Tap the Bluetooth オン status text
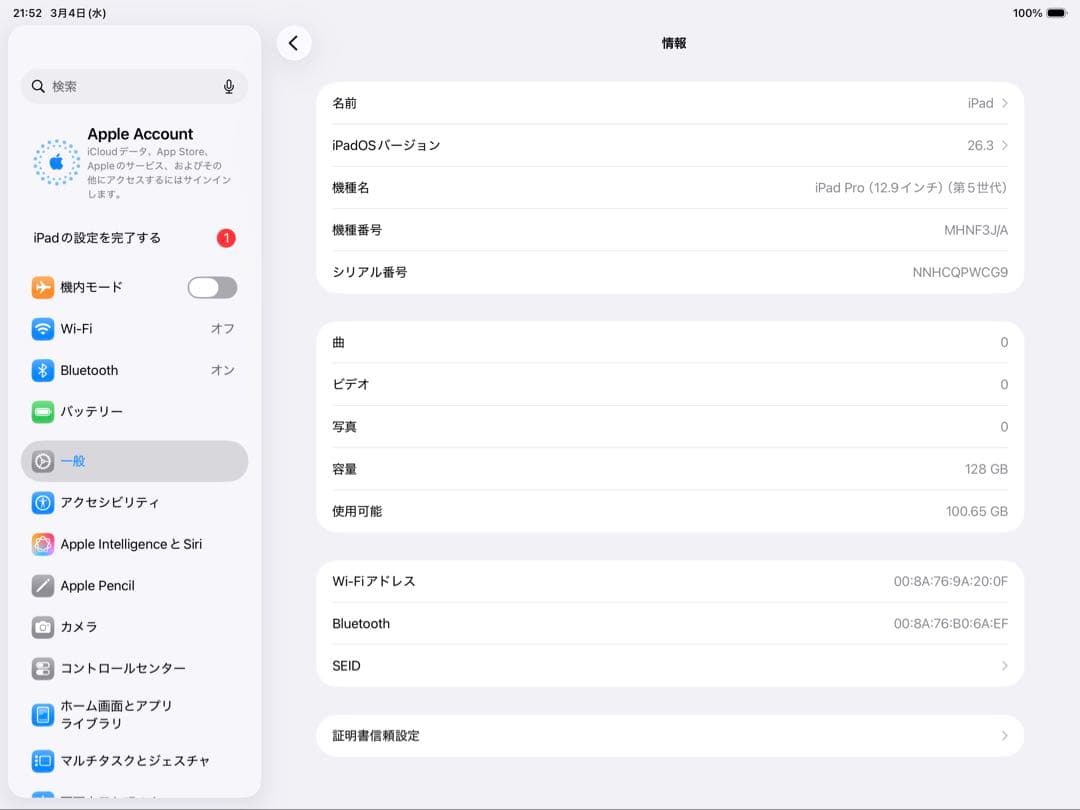 pyautogui.click(x=222, y=371)
